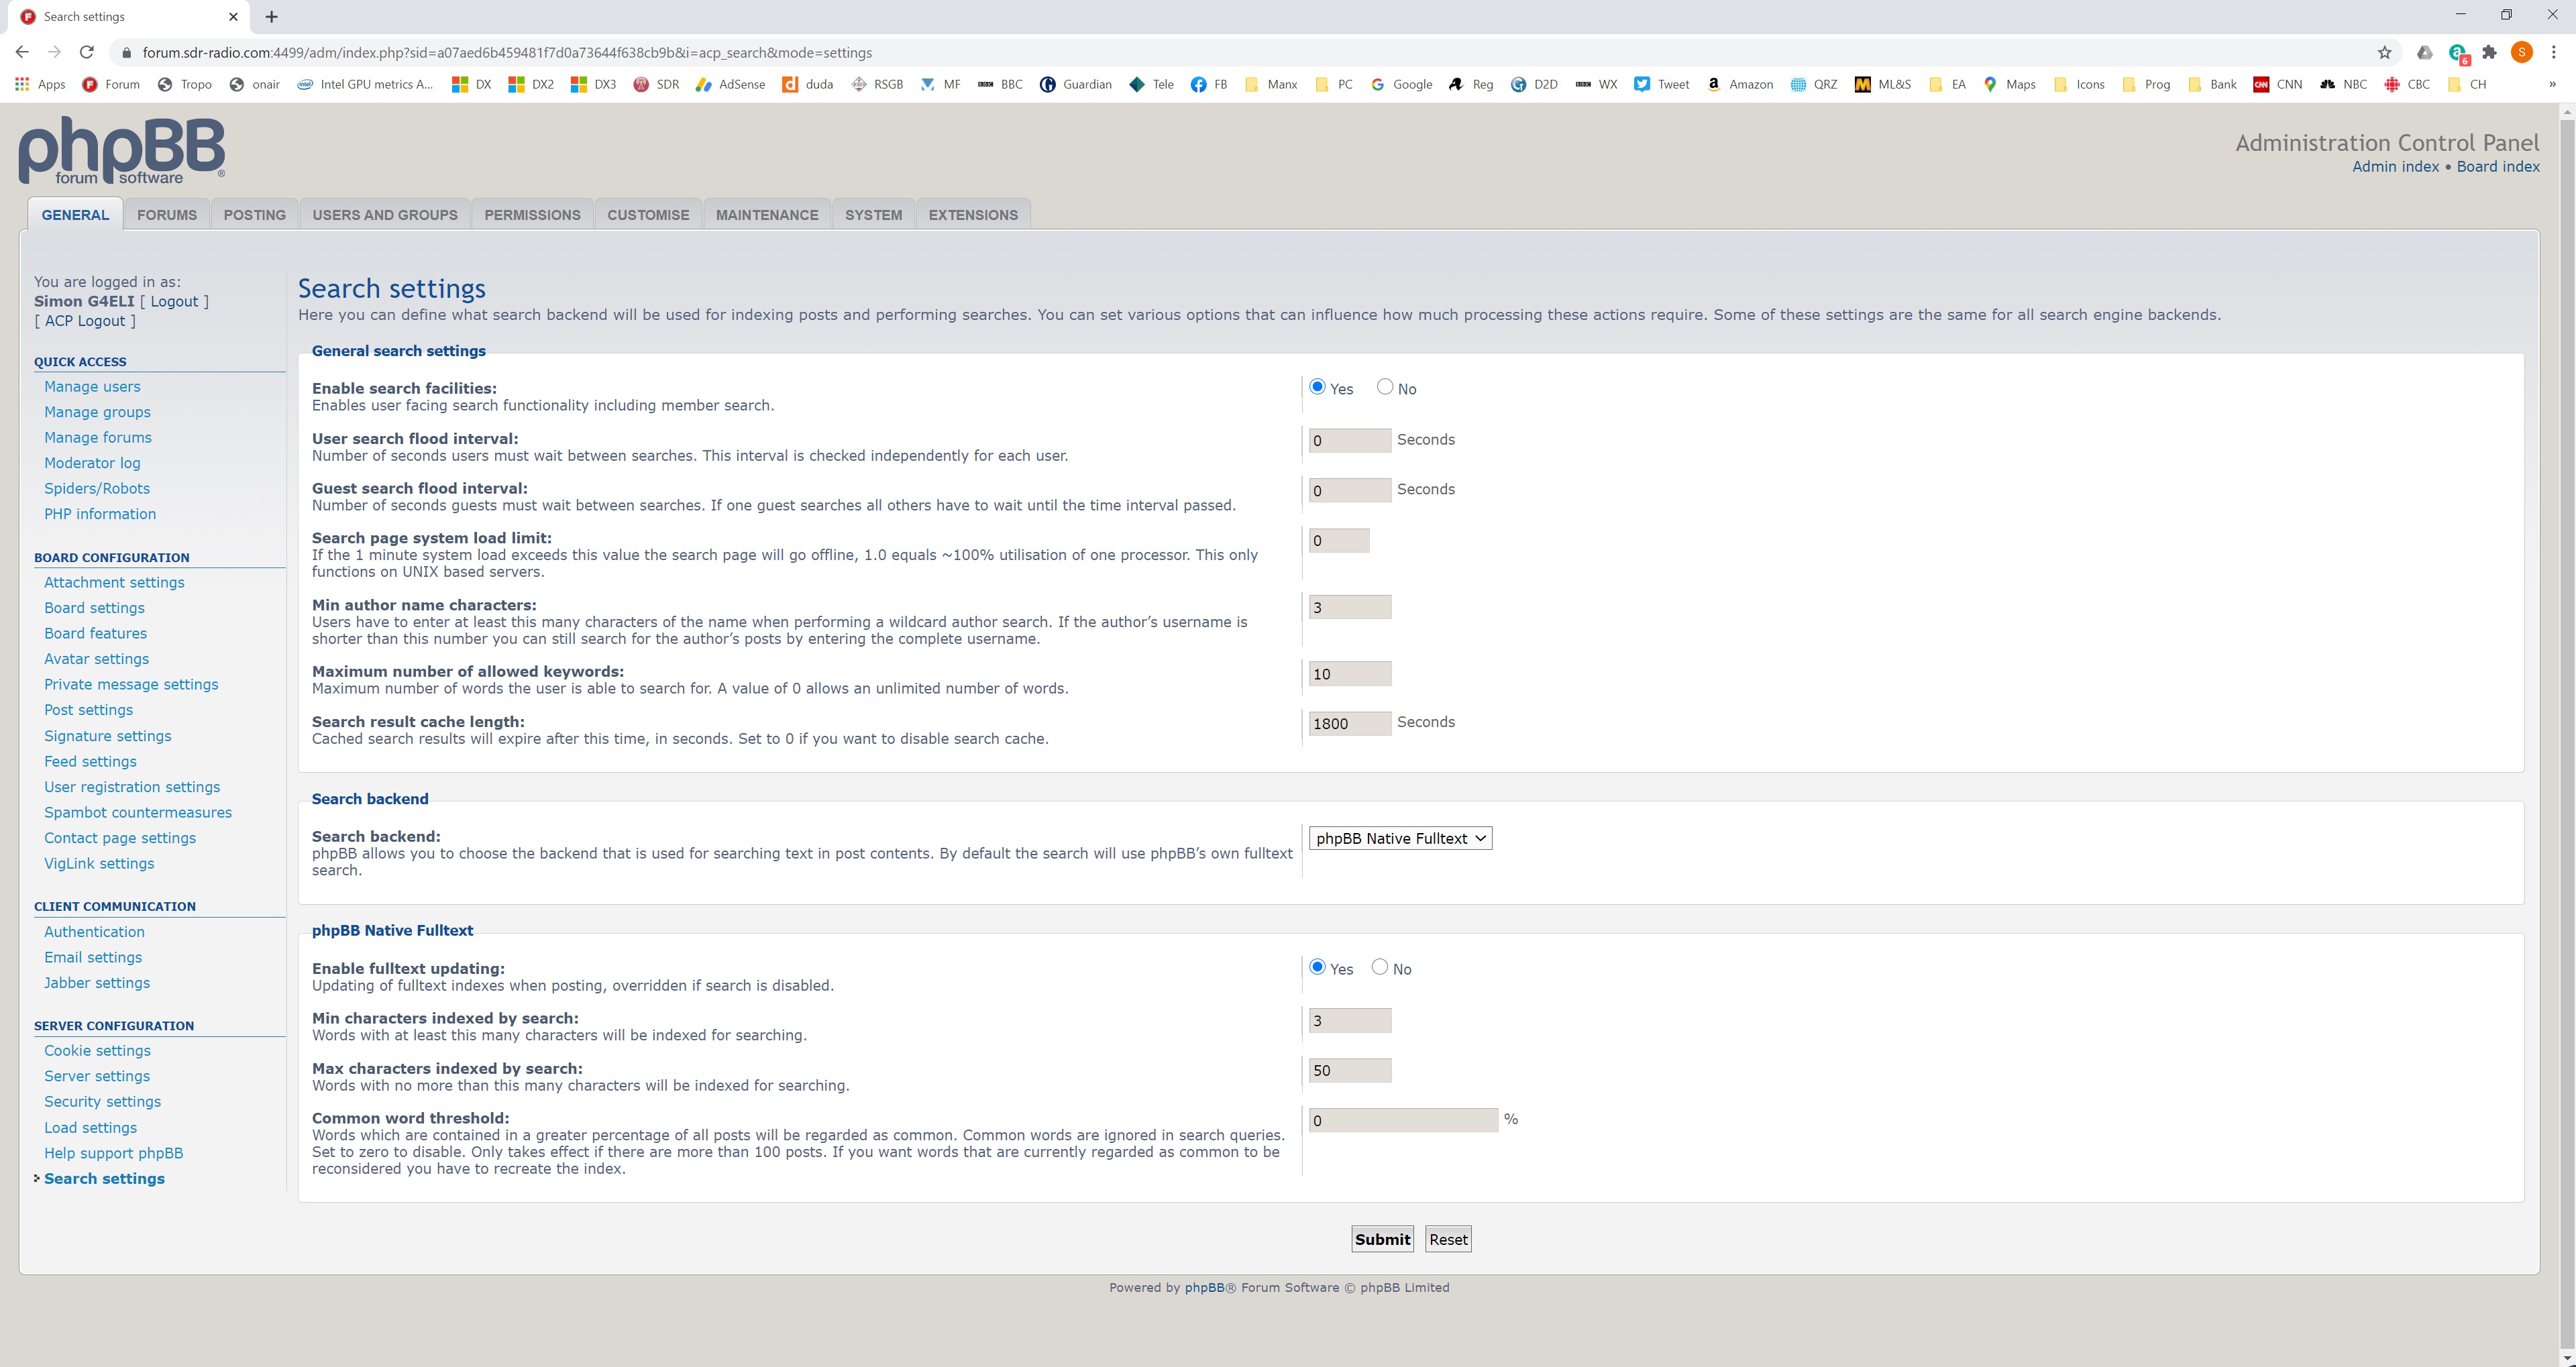This screenshot has height=1367, width=2576.
Task: Click the Common word threshold field
Action: pos(1402,1121)
